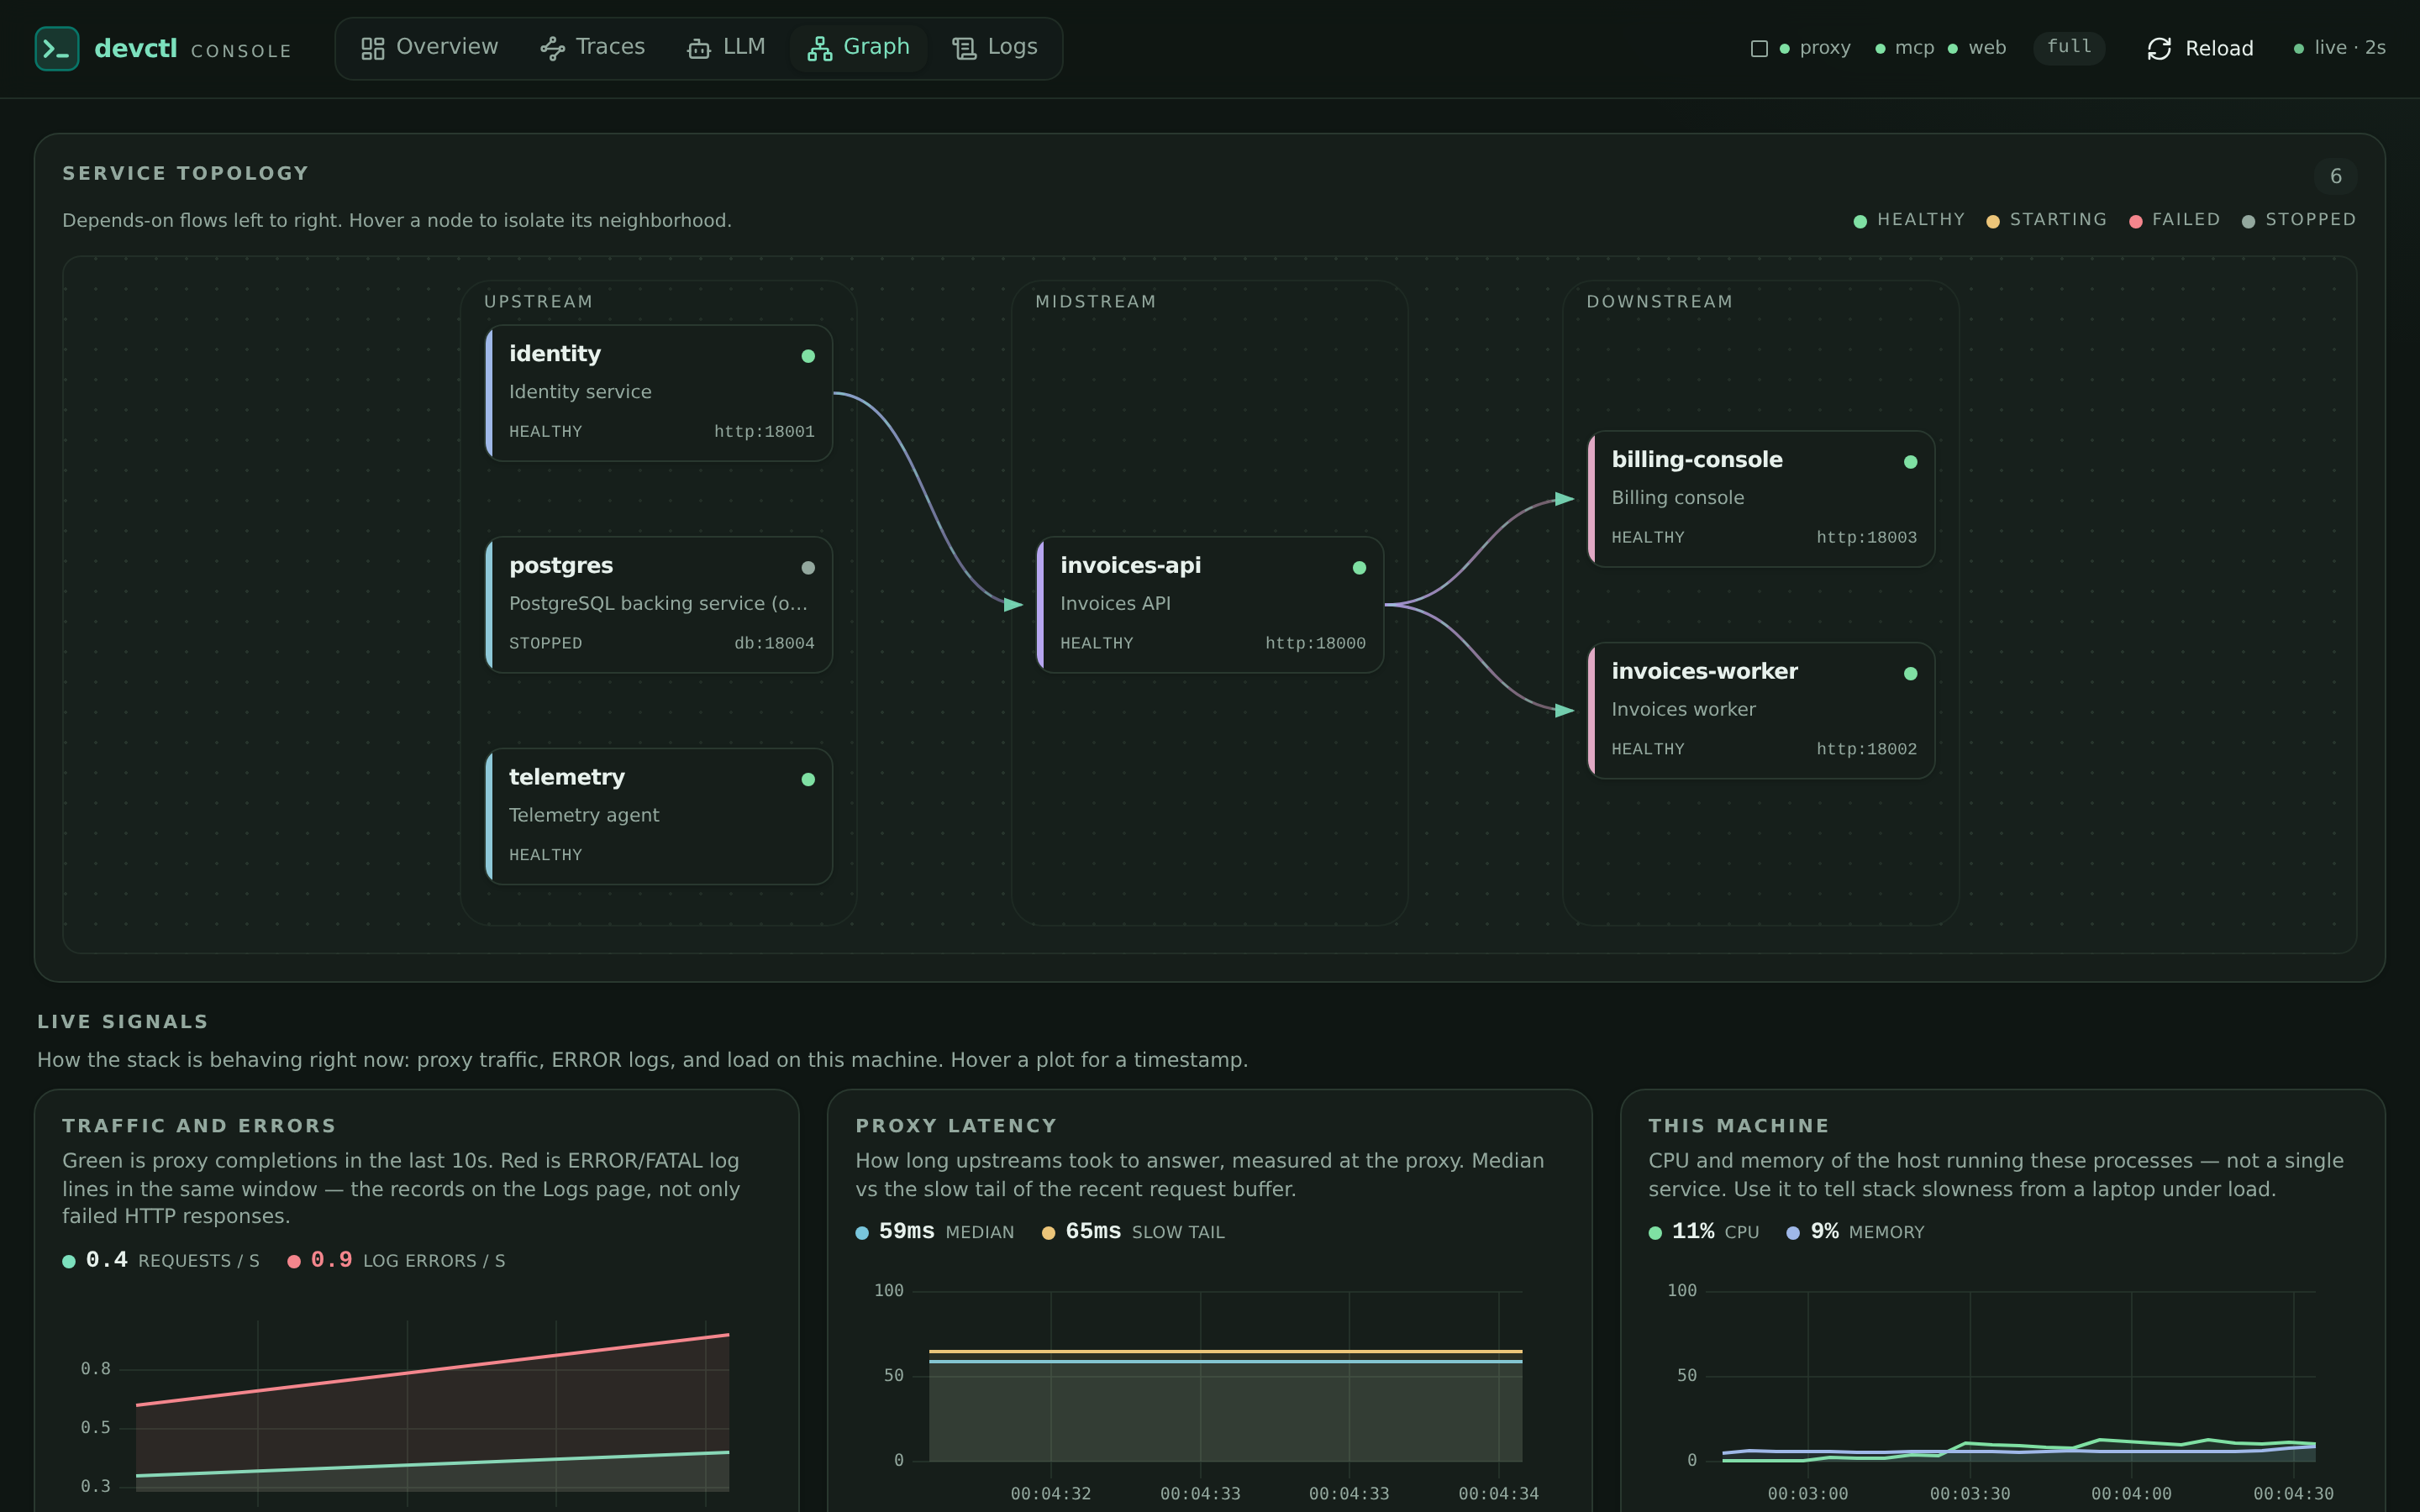Click the LLM robot icon

click(699, 48)
